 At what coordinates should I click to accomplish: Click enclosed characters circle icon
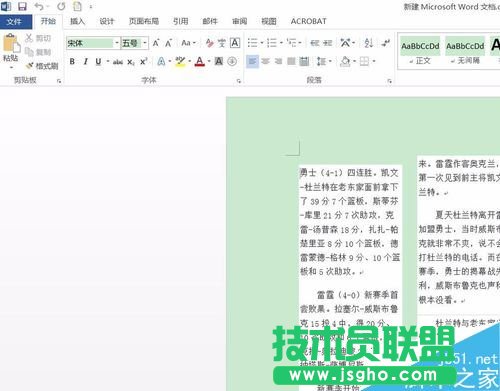pos(232,61)
